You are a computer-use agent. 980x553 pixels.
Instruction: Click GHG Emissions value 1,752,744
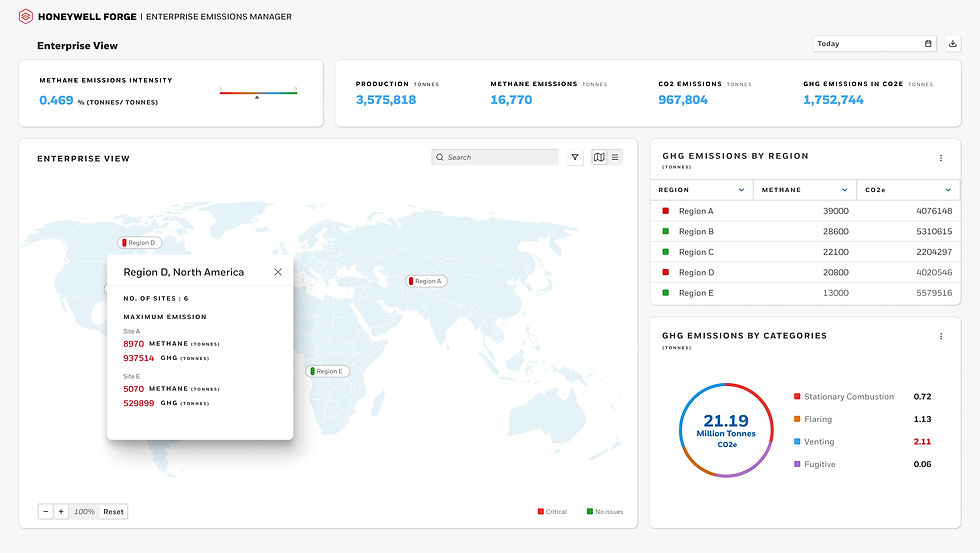(833, 100)
